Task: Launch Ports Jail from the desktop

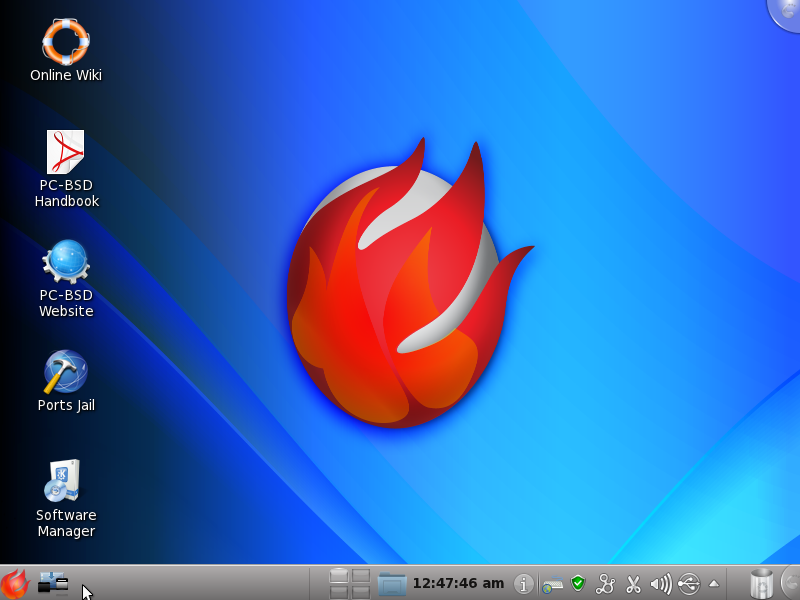Action: click(x=65, y=375)
